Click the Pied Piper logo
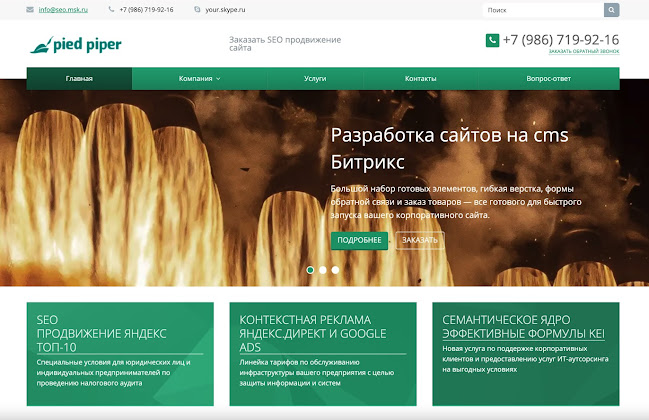 pyautogui.click(x=76, y=45)
